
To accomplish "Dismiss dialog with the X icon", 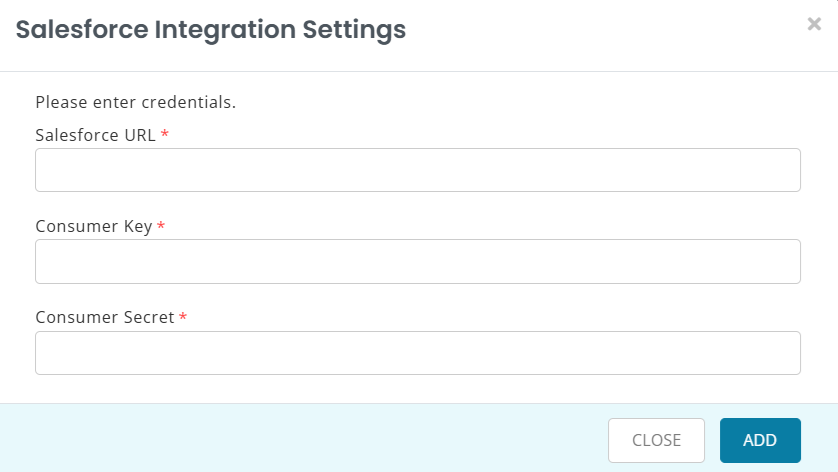I will pyautogui.click(x=814, y=25).
